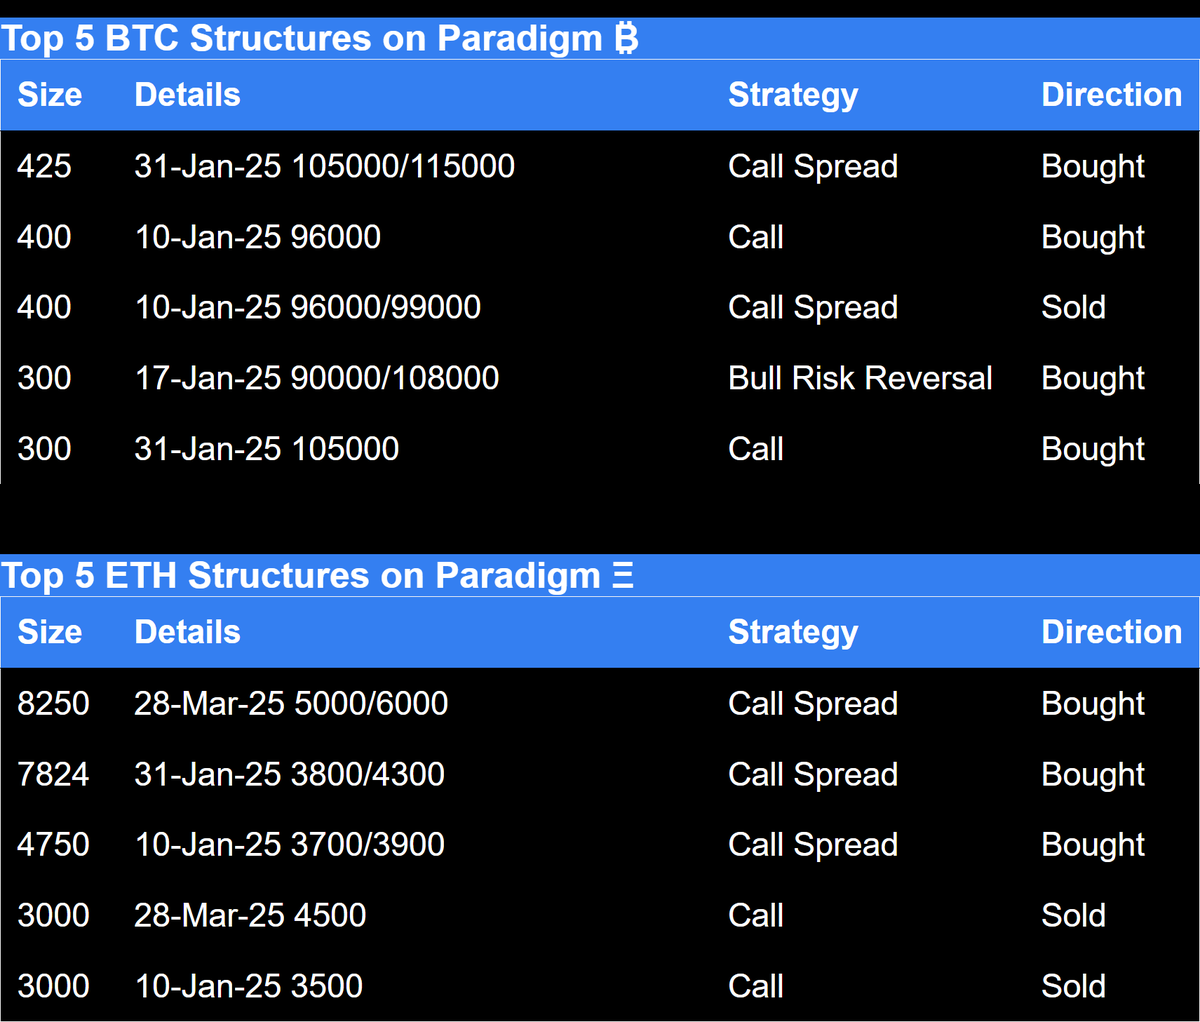Click size 300 in "31-Jan-25 105000" row
Screen dimensions: 1200x1022
(44, 449)
